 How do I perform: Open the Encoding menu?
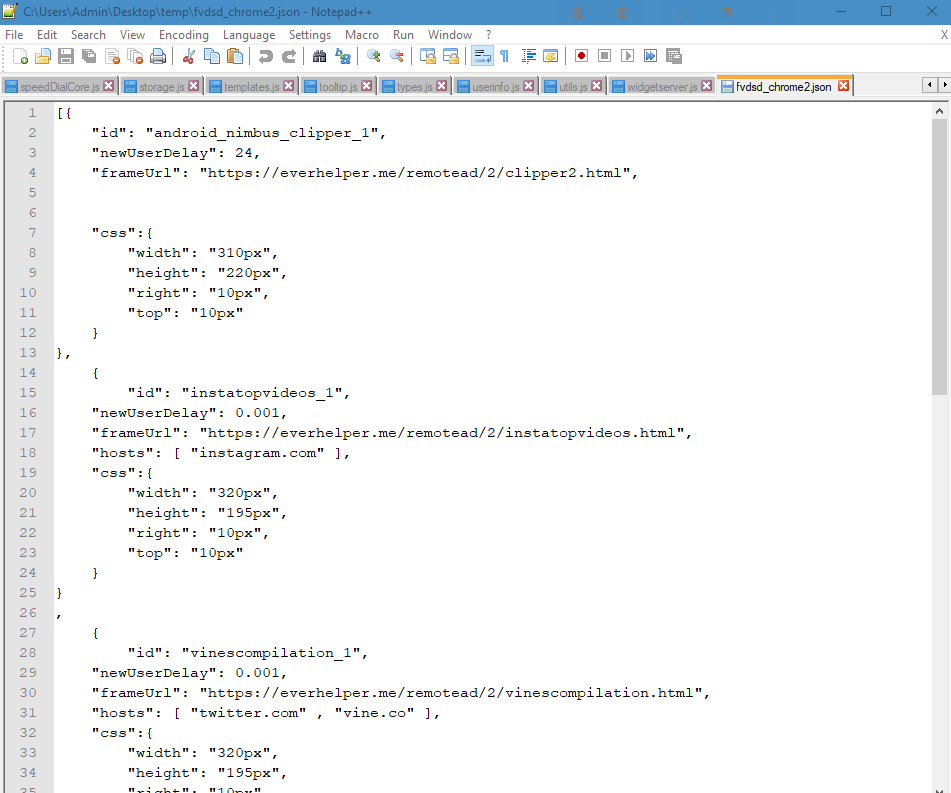click(184, 35)
